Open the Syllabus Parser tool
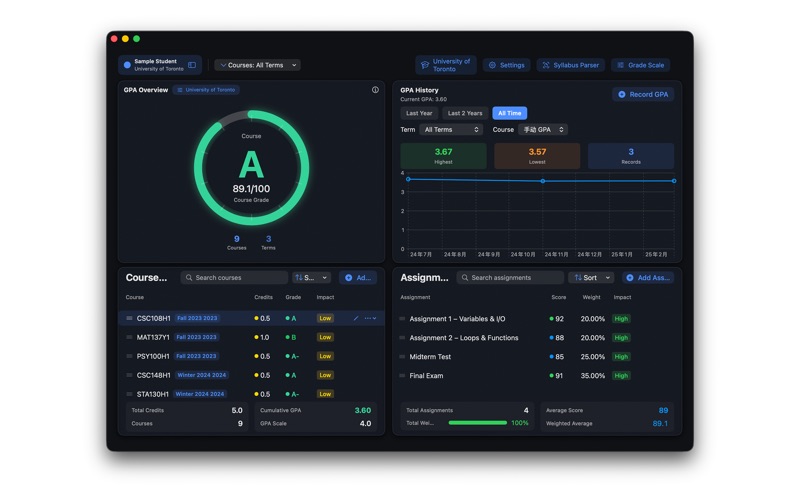The height and width of the screenshot is (500, 800). click(x=570, y=65)
